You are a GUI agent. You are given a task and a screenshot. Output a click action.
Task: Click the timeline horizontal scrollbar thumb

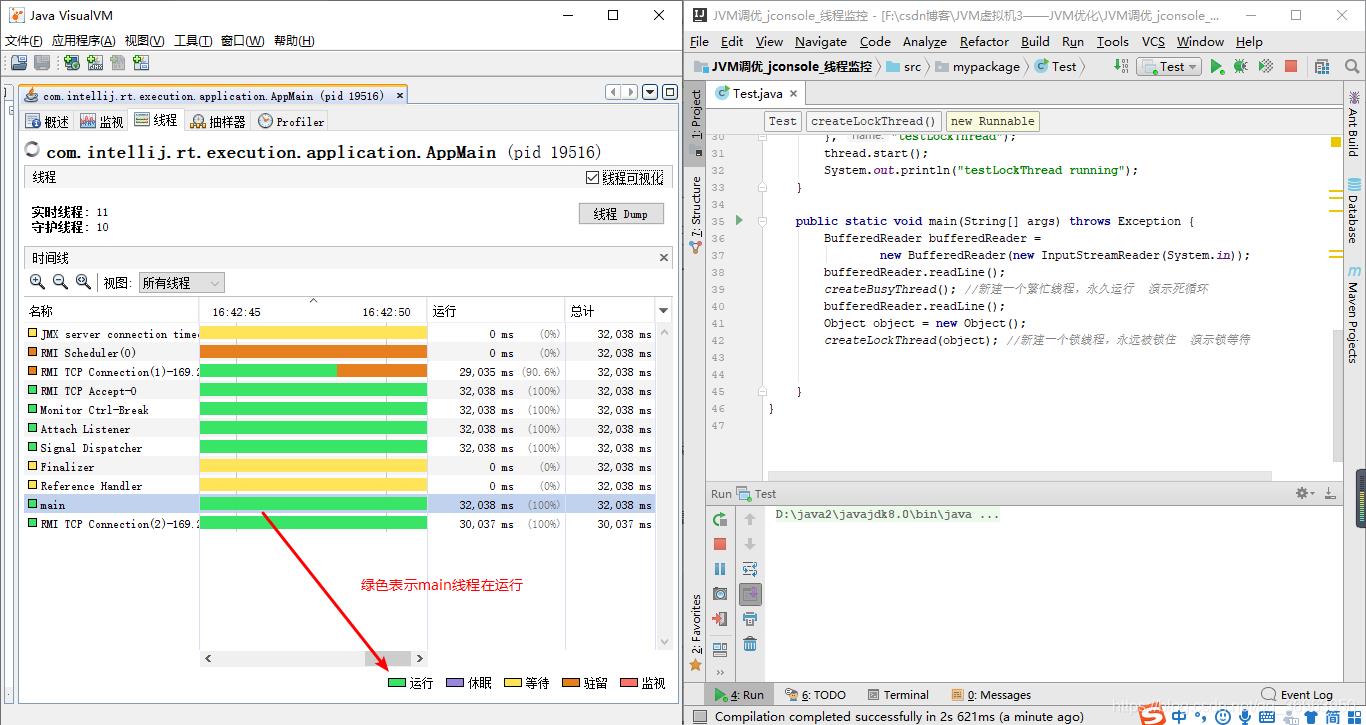(388, 659)
